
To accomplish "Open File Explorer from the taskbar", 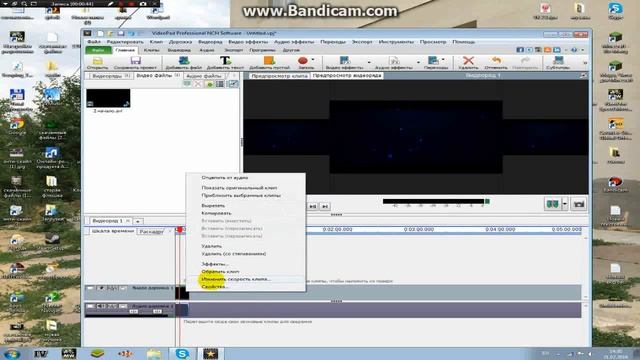I will pos(154,353).
